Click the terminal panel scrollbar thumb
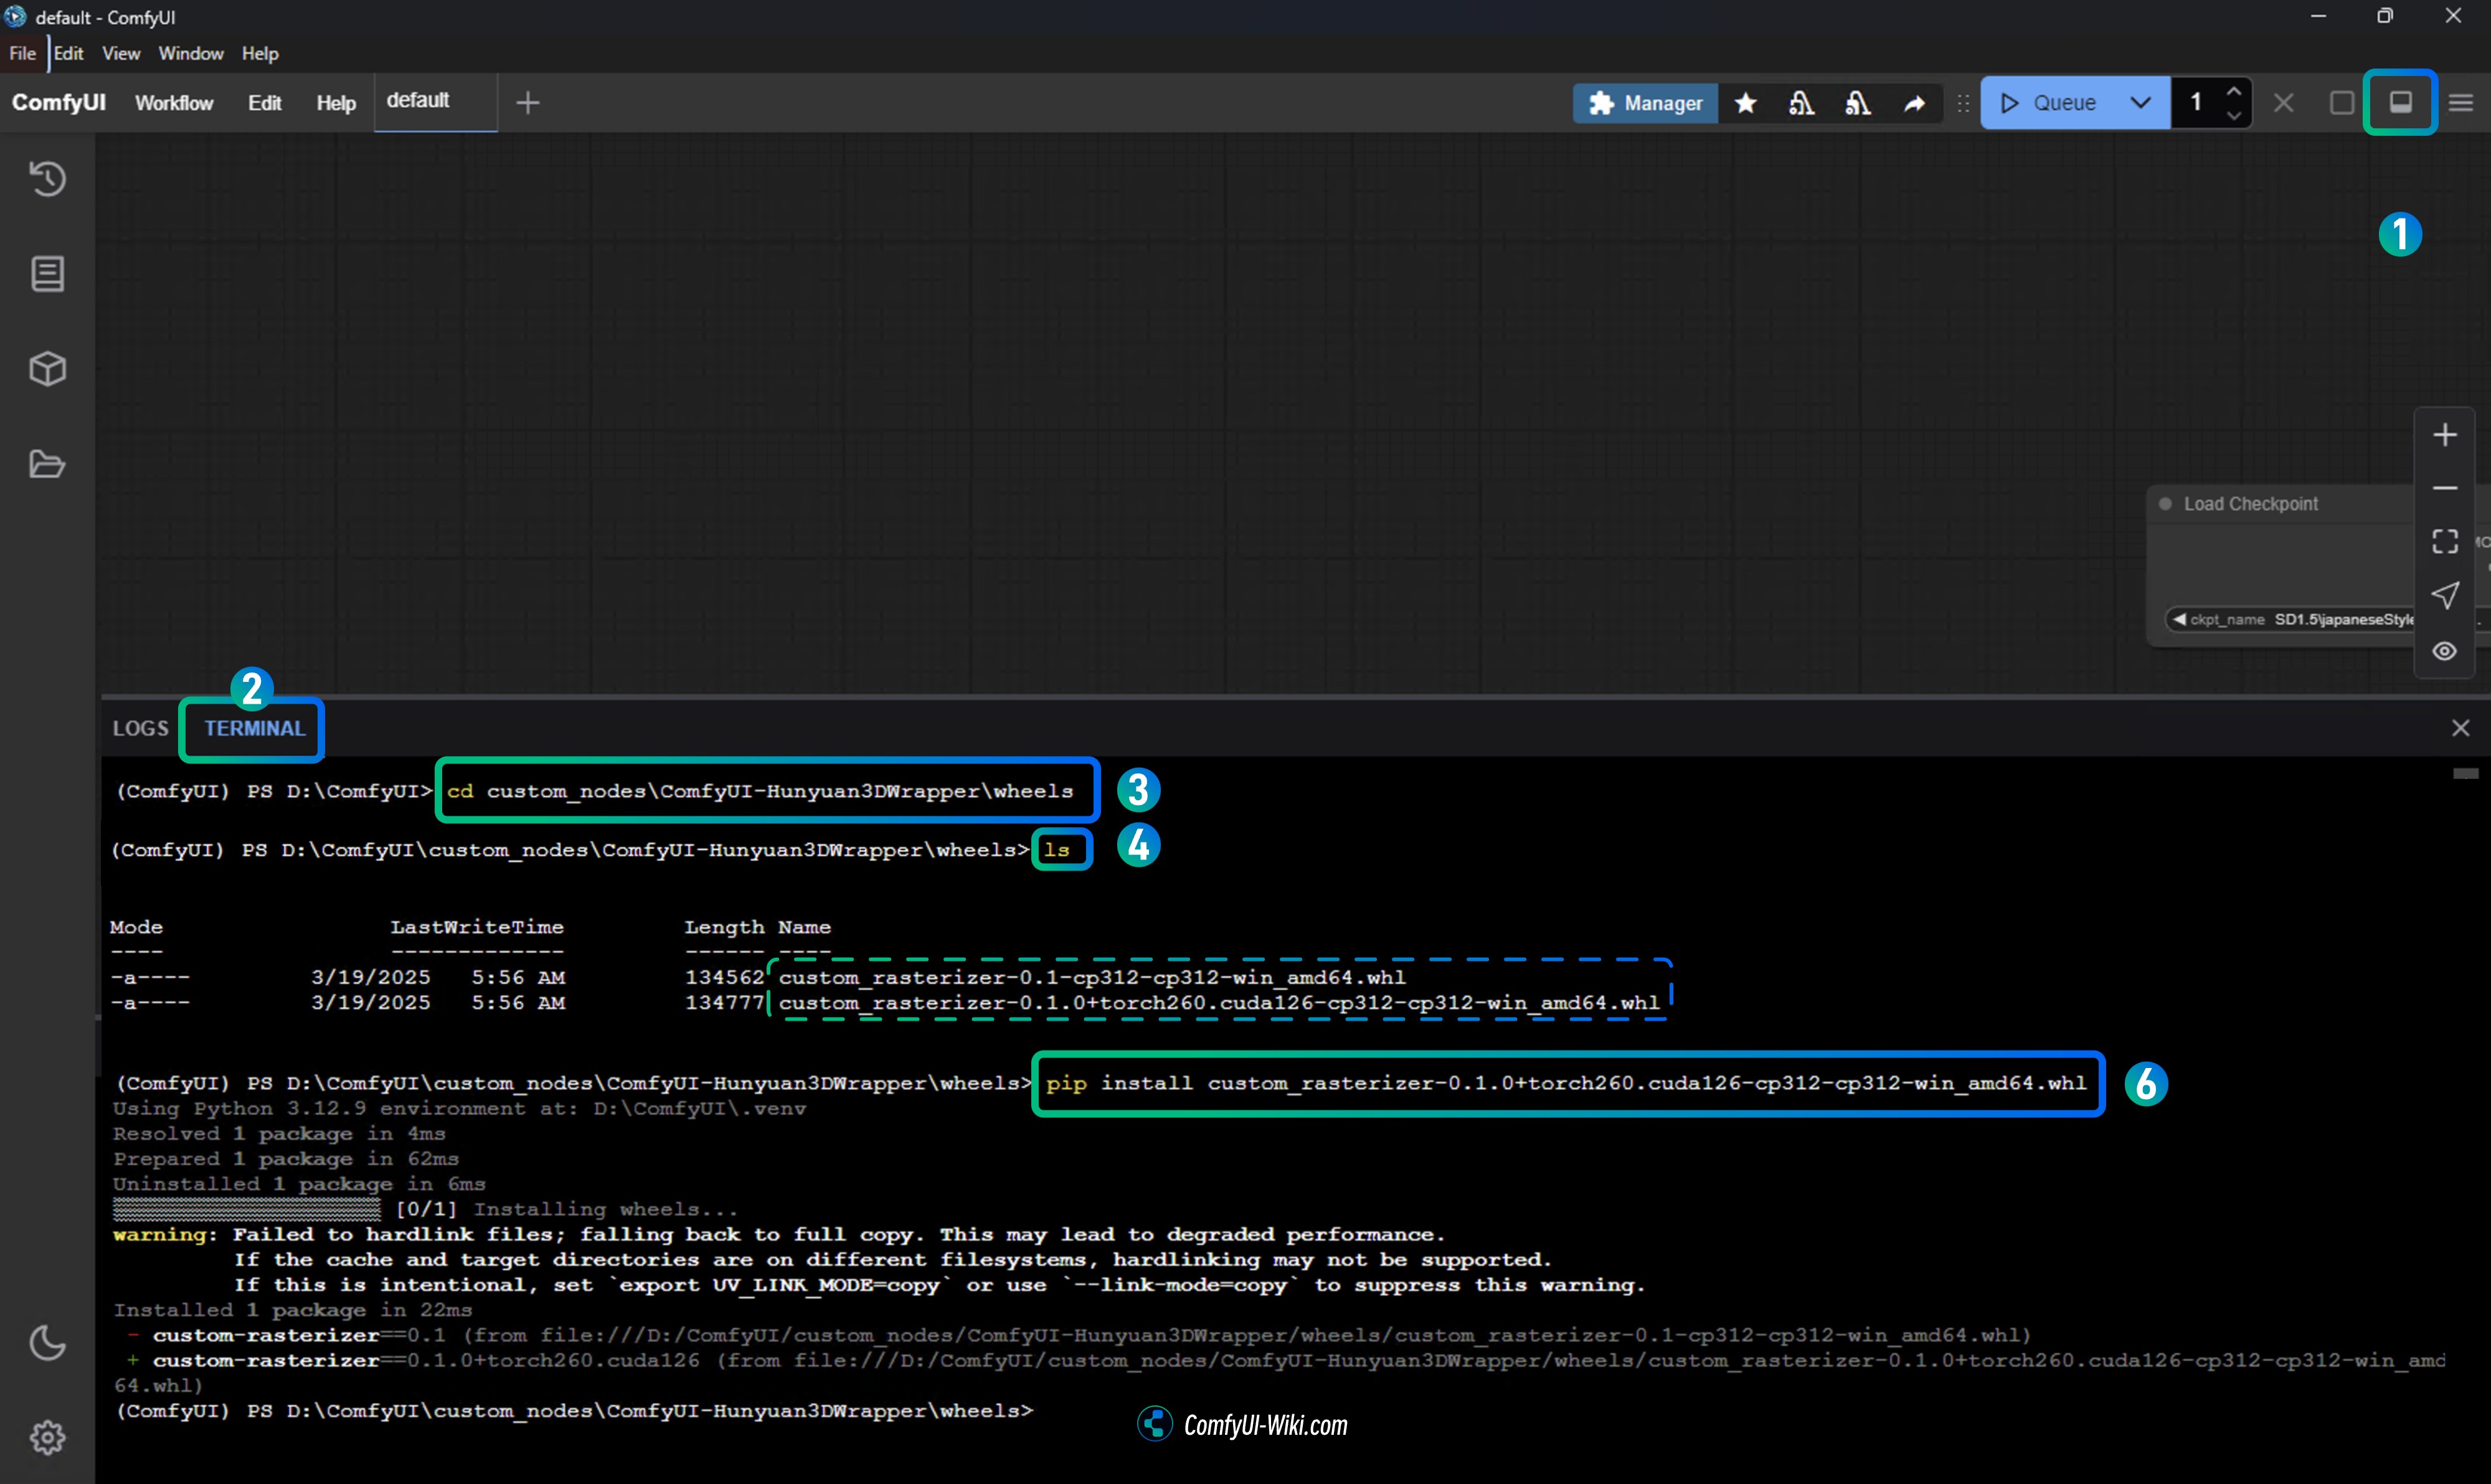 pyautogui.click(x=2465, y=773)
